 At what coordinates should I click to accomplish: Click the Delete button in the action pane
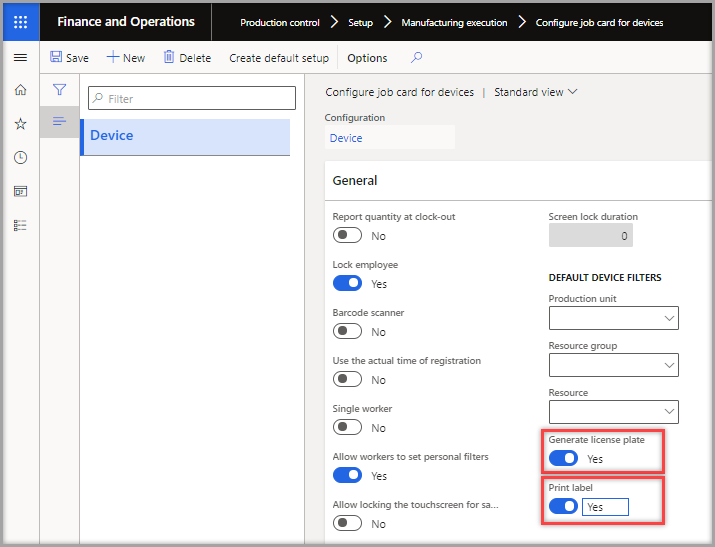click(x=187, y=57)
